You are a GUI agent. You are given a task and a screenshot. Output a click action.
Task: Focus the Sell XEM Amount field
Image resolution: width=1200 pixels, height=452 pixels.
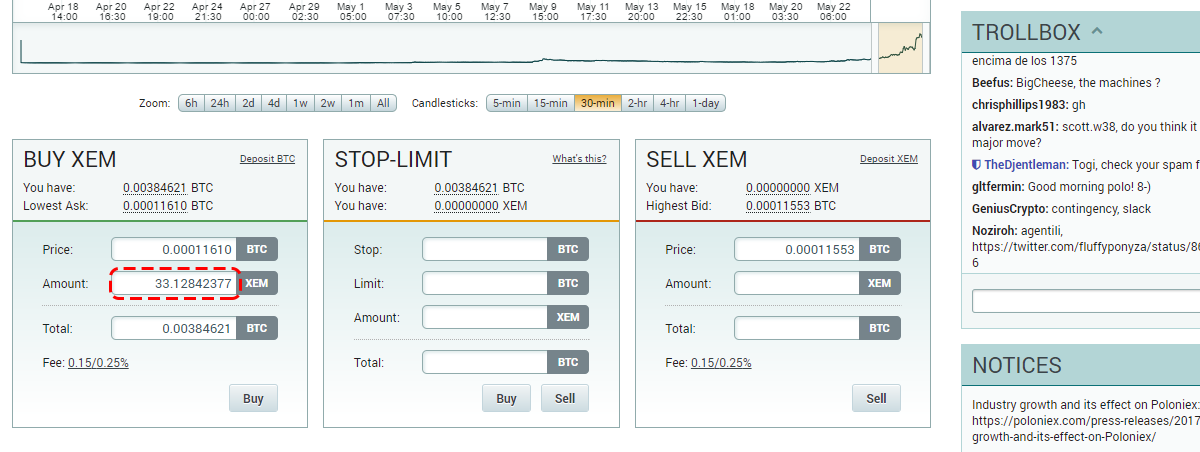point(797,284)
